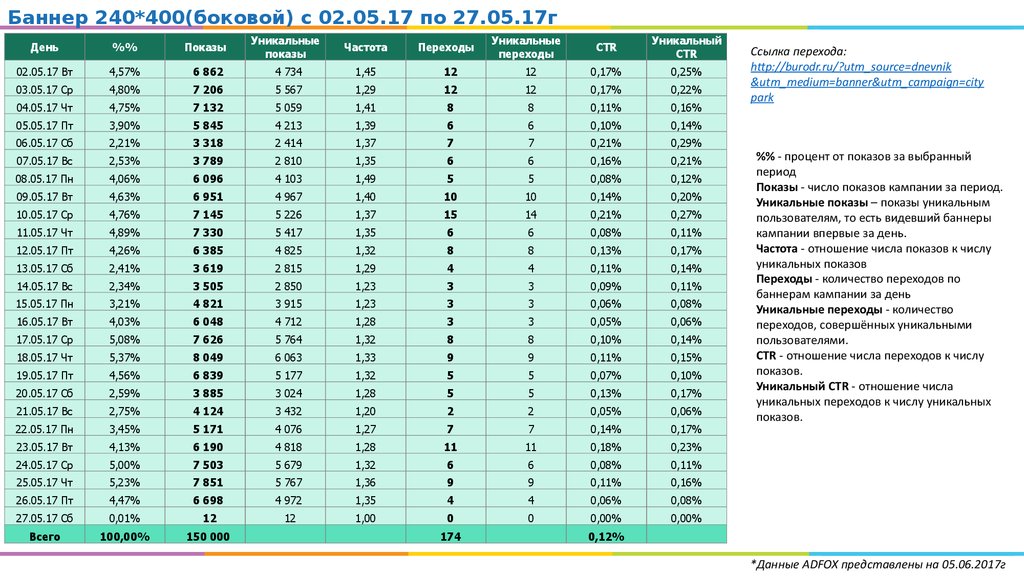Select the "Показы" column header
The image size is (1024, 576).
204,47
